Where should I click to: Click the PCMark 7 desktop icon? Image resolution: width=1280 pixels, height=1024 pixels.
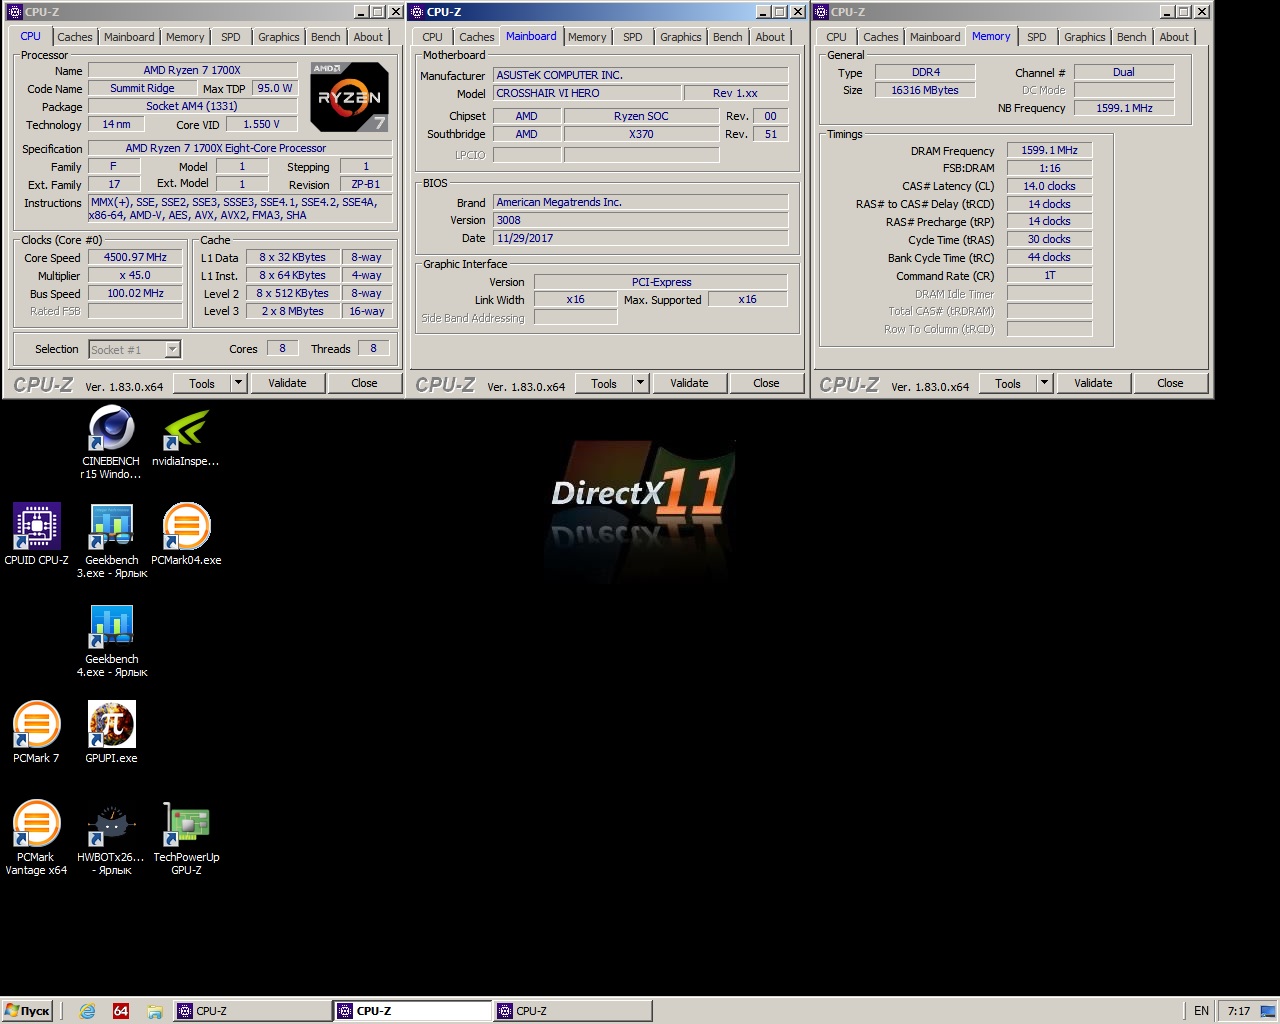(36, 733)
